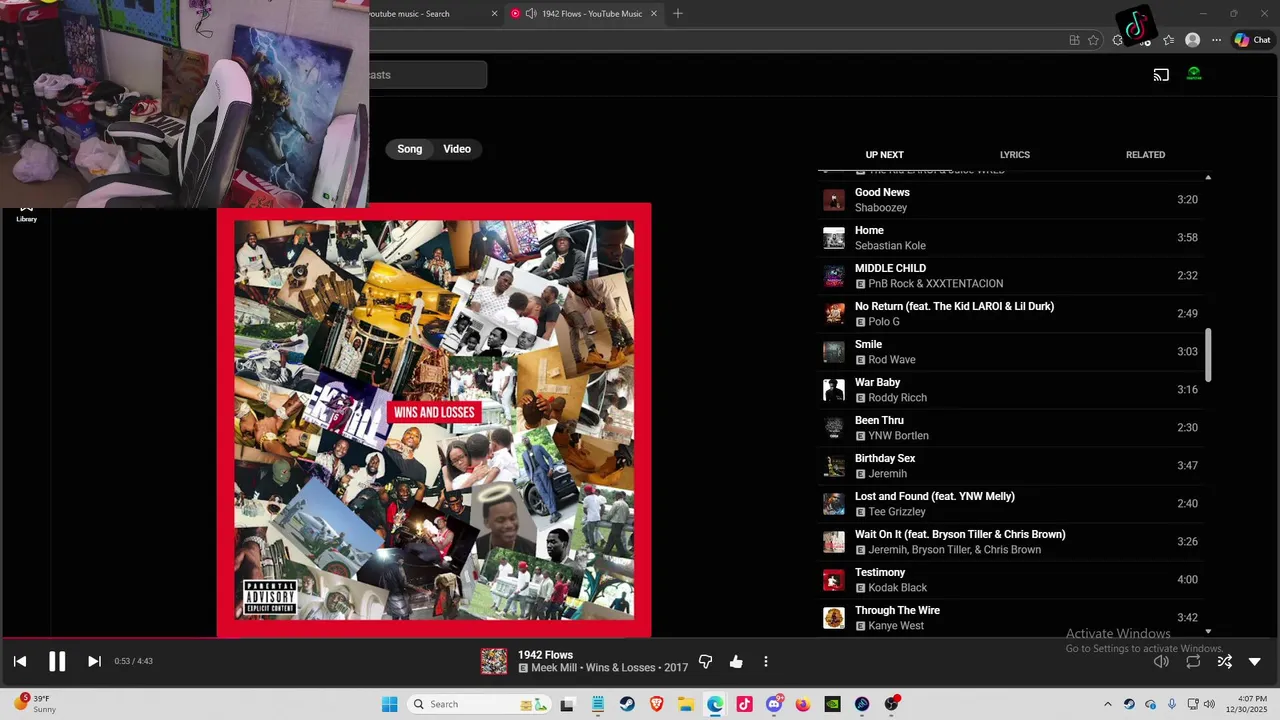Open the browser profile icon

pyautogui.click(x=1192, y=40)
